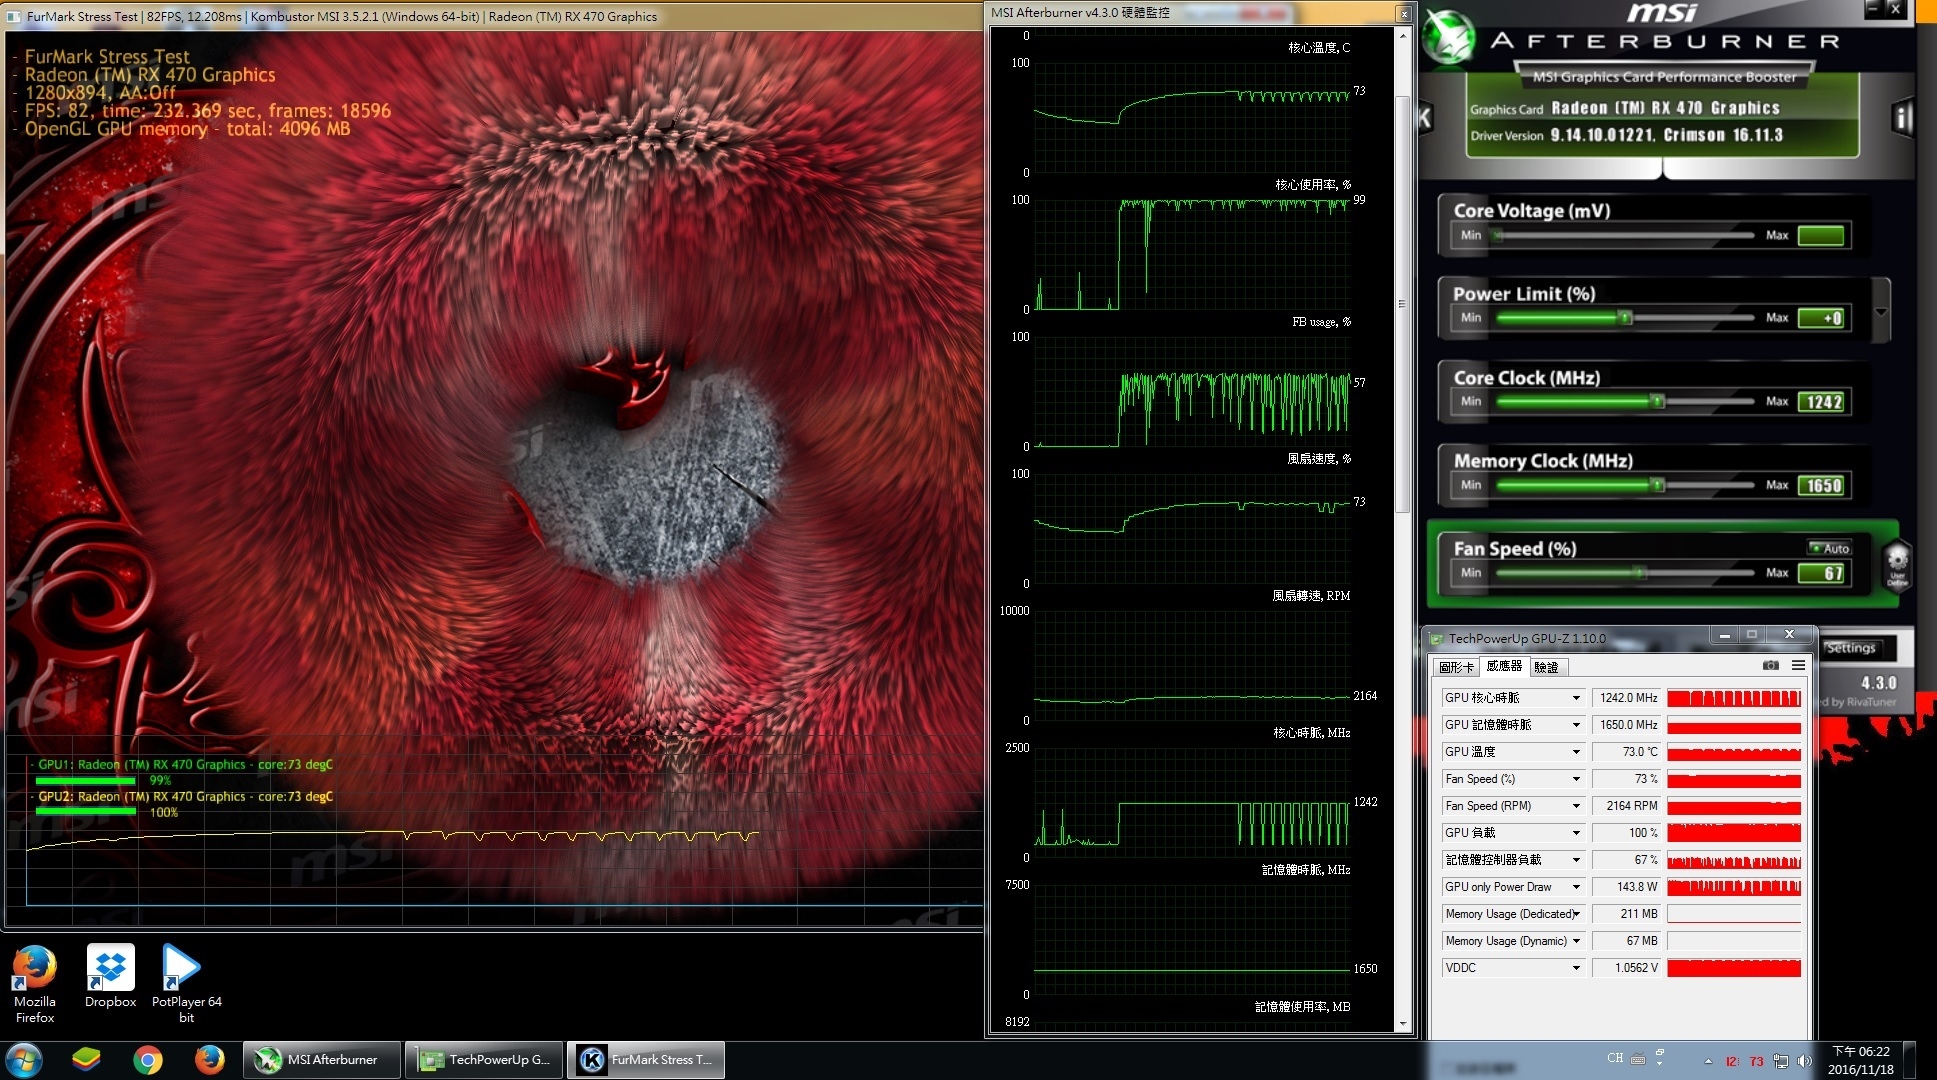The width and height of the screenshot is (1937, 1080).
Task: Click the red 73 temperature tray icon
Action: click(x=1756, y=1062)
